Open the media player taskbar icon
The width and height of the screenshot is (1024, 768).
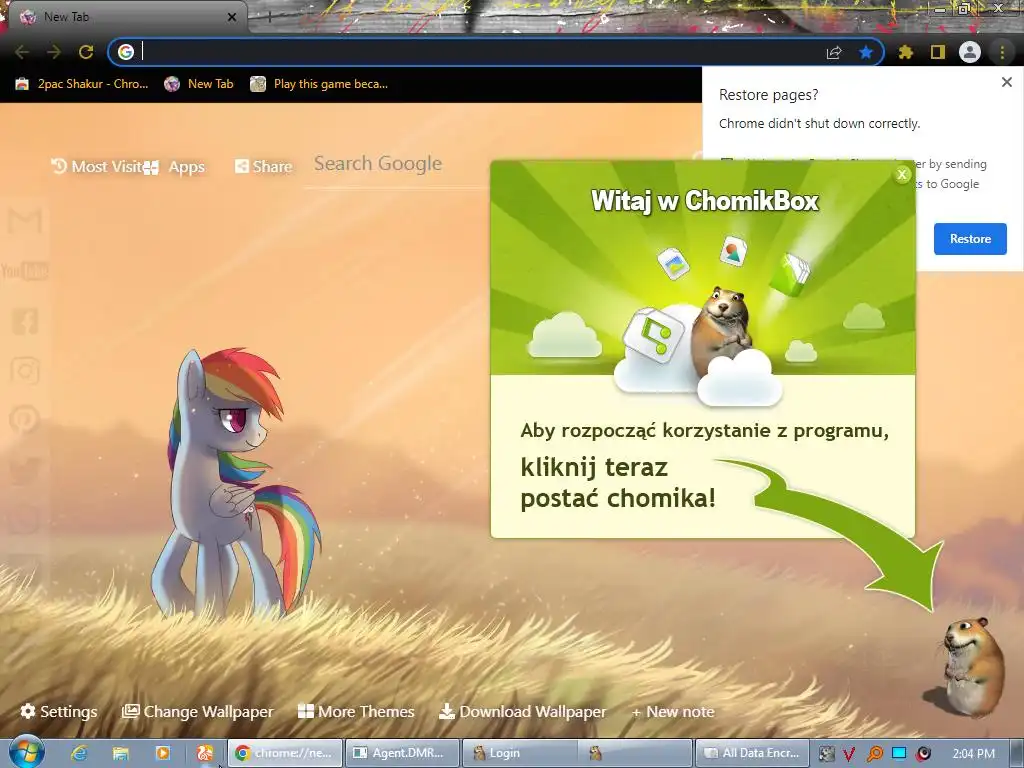163,753
